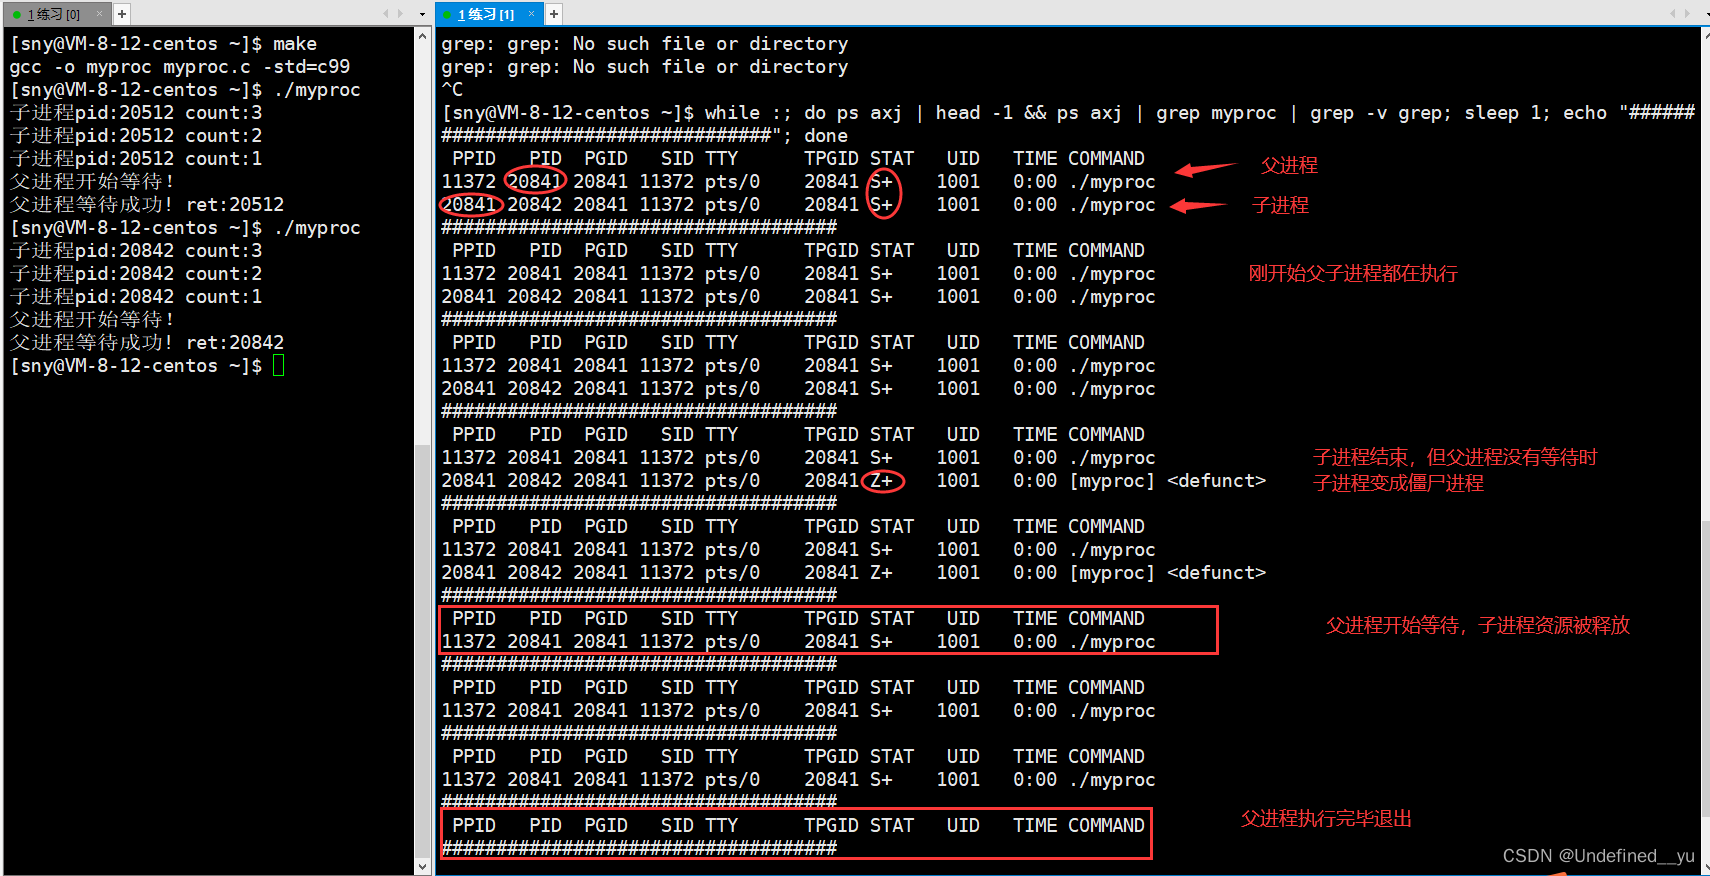Close the '1 练习 [0]' tab

coord(99,14)
